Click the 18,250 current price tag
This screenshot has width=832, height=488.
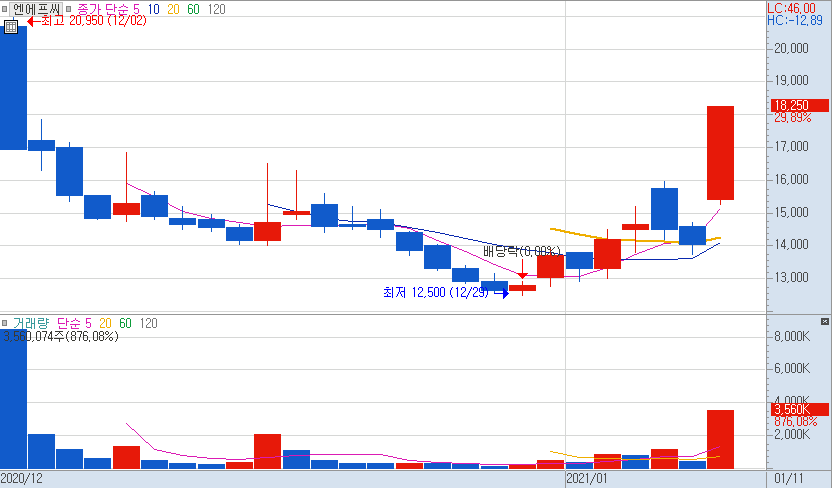(799, 105)
